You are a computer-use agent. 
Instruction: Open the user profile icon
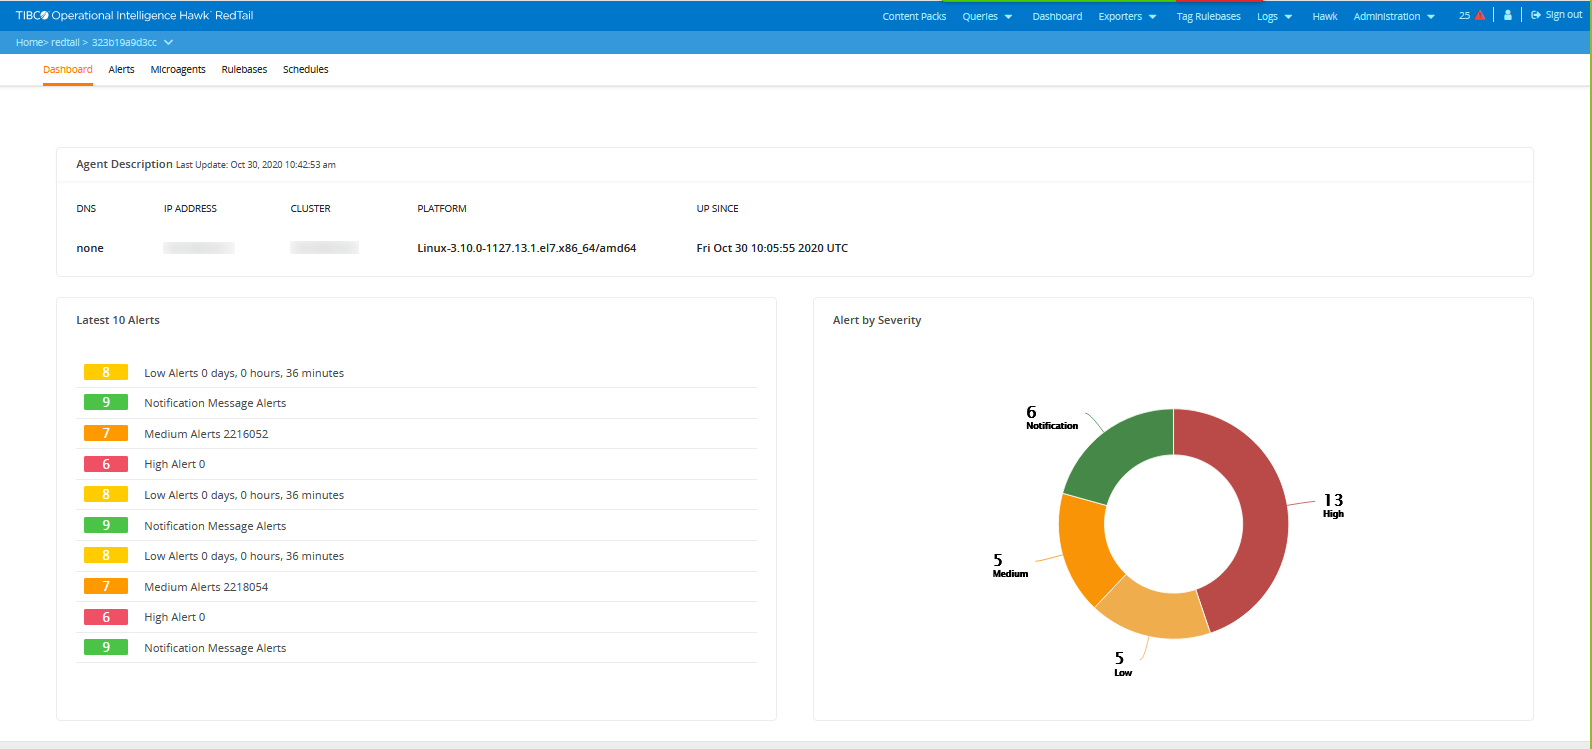[x=1508, y=15]
